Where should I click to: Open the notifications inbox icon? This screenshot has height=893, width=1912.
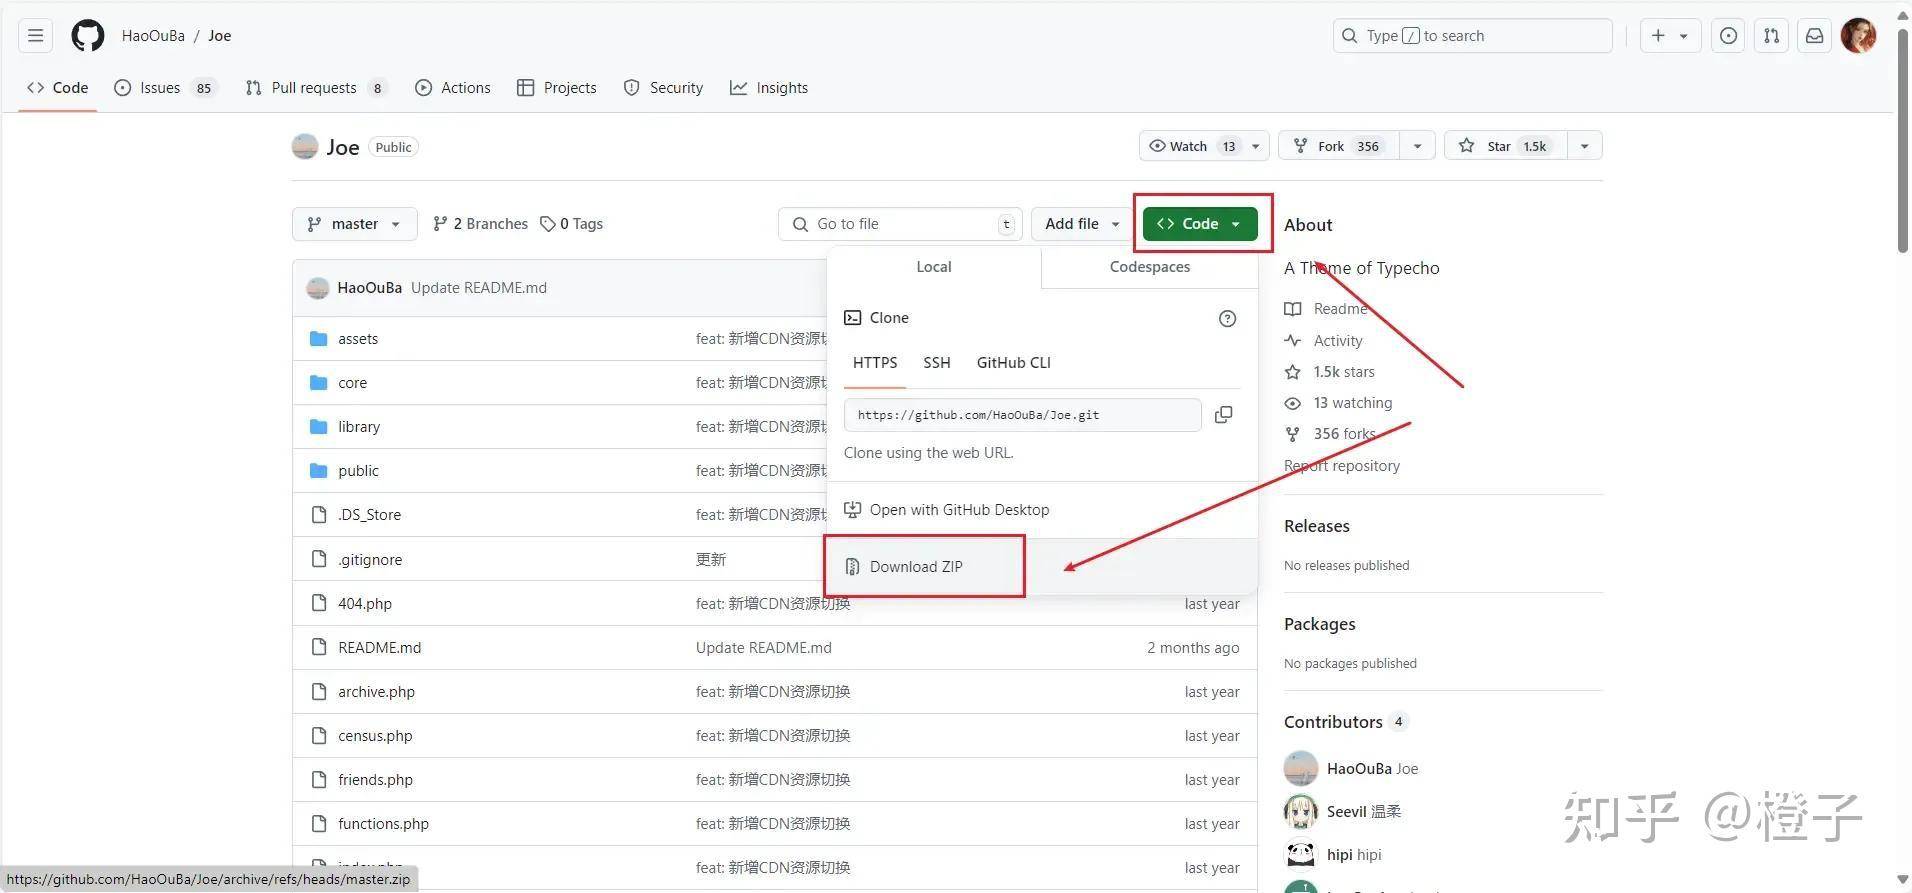coord(1815,36)
